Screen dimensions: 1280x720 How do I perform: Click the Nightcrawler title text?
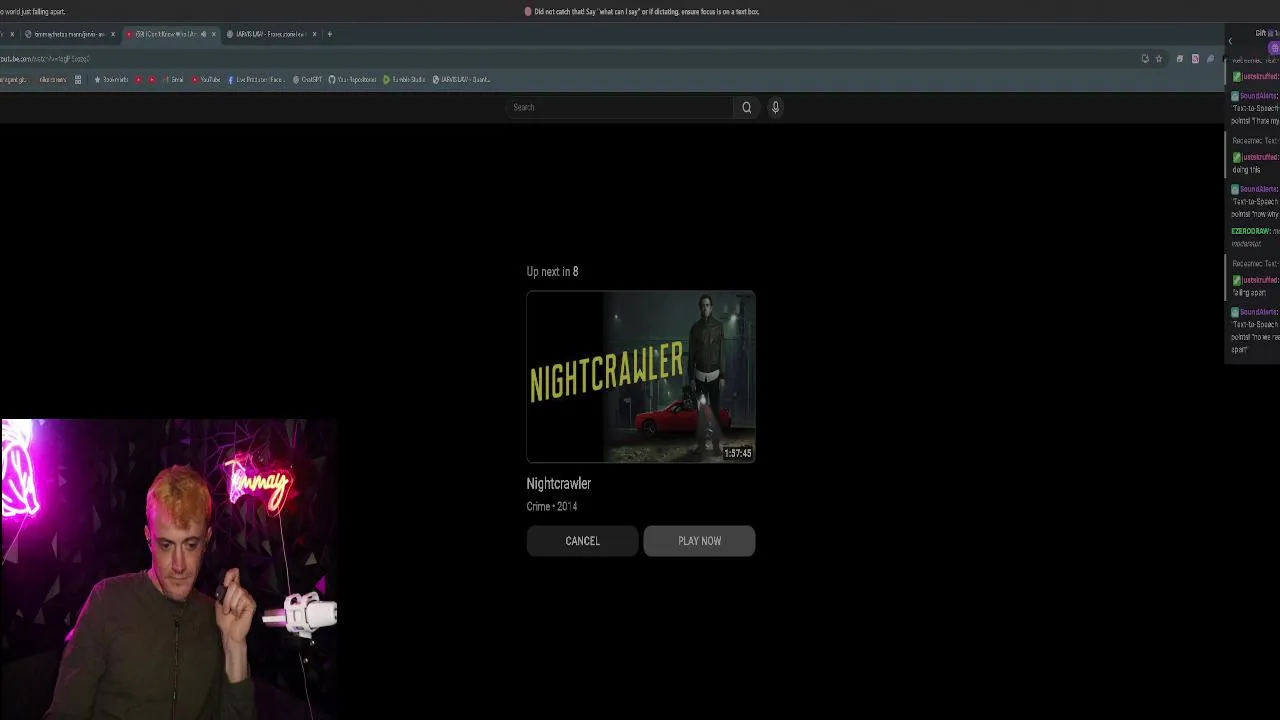coord(559,483)
